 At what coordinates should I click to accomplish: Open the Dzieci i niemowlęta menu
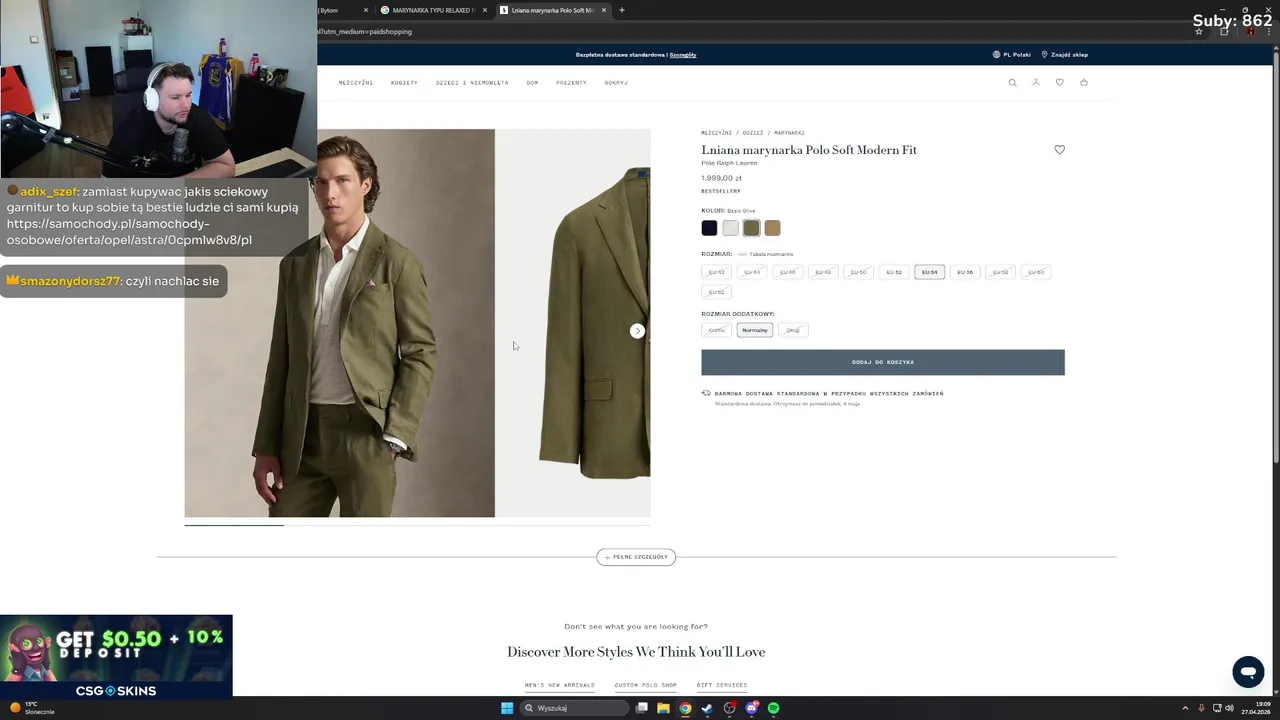(x=472, y=83)
